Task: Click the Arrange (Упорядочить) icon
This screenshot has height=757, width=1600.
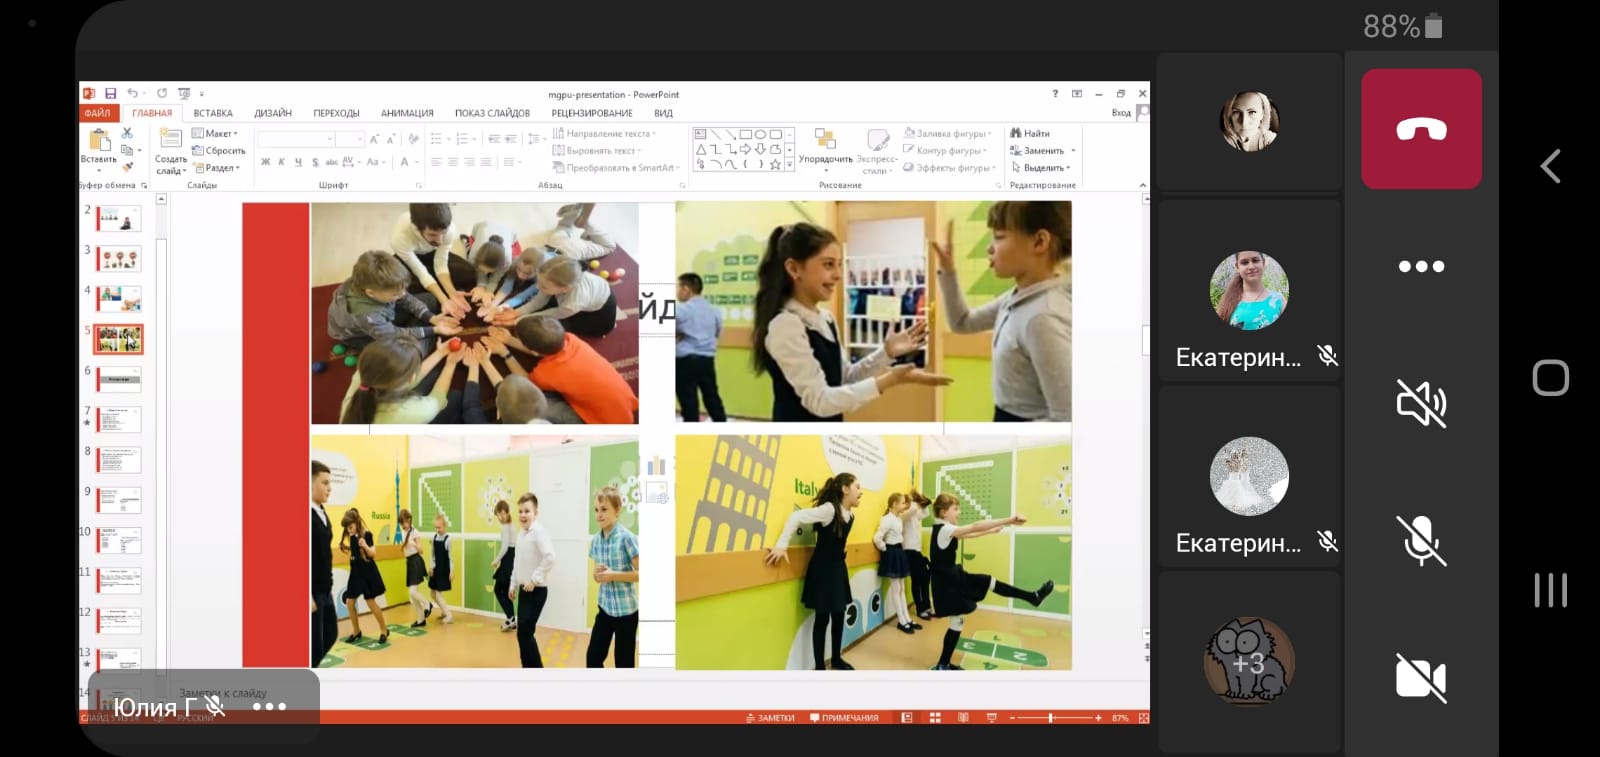Action: coord(825,140)
